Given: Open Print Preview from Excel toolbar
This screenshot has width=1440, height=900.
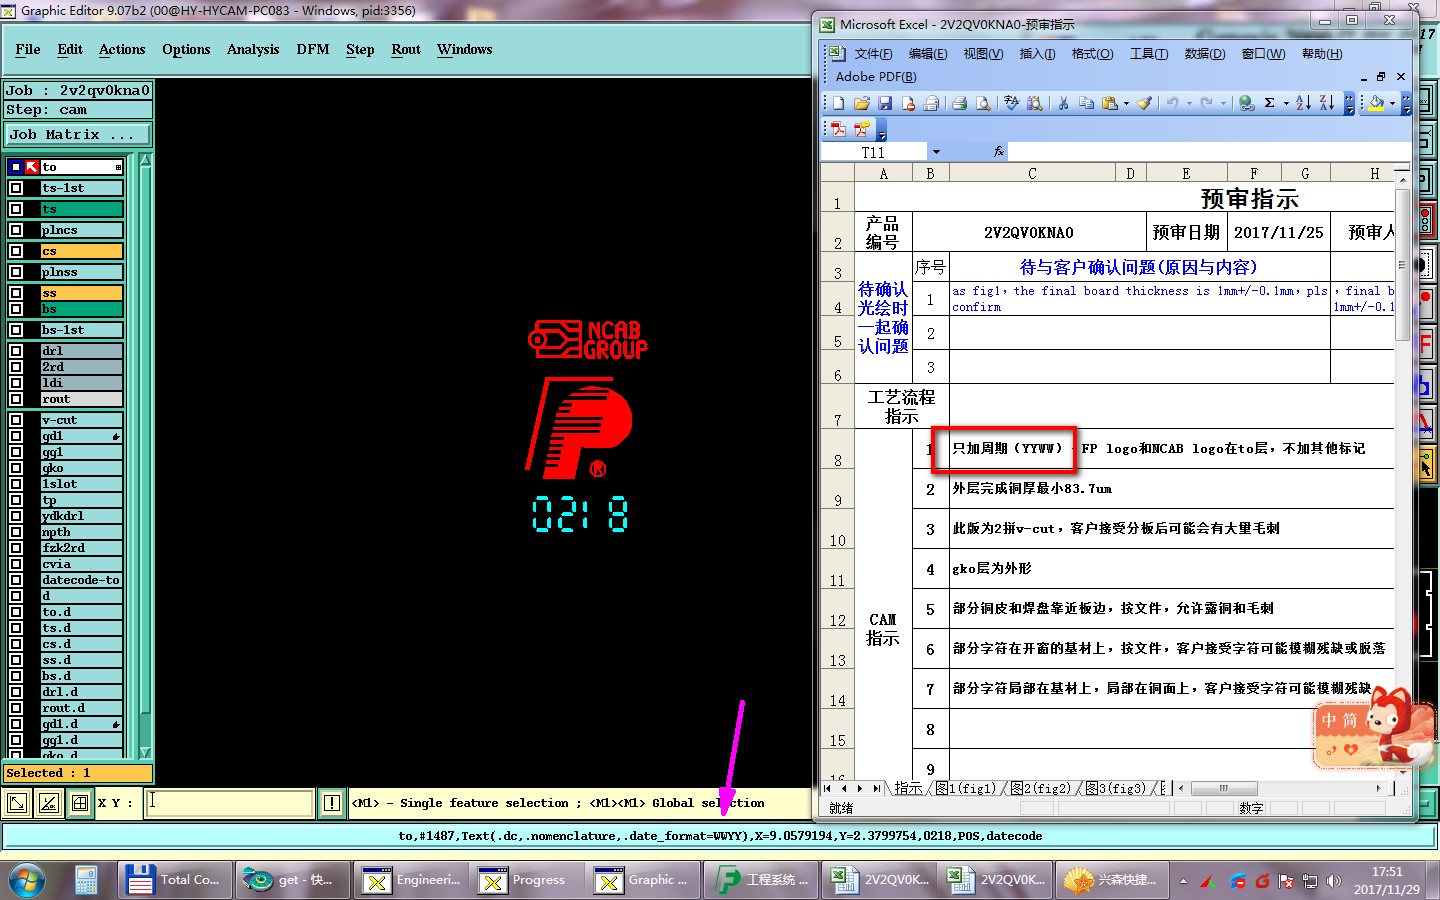Looking at the screenshot, I should coord(983,103).
